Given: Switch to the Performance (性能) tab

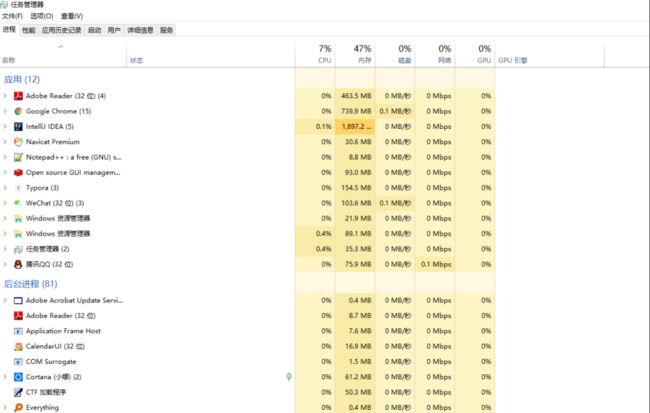Looking at the screenshot, I should tap(29, 30).
